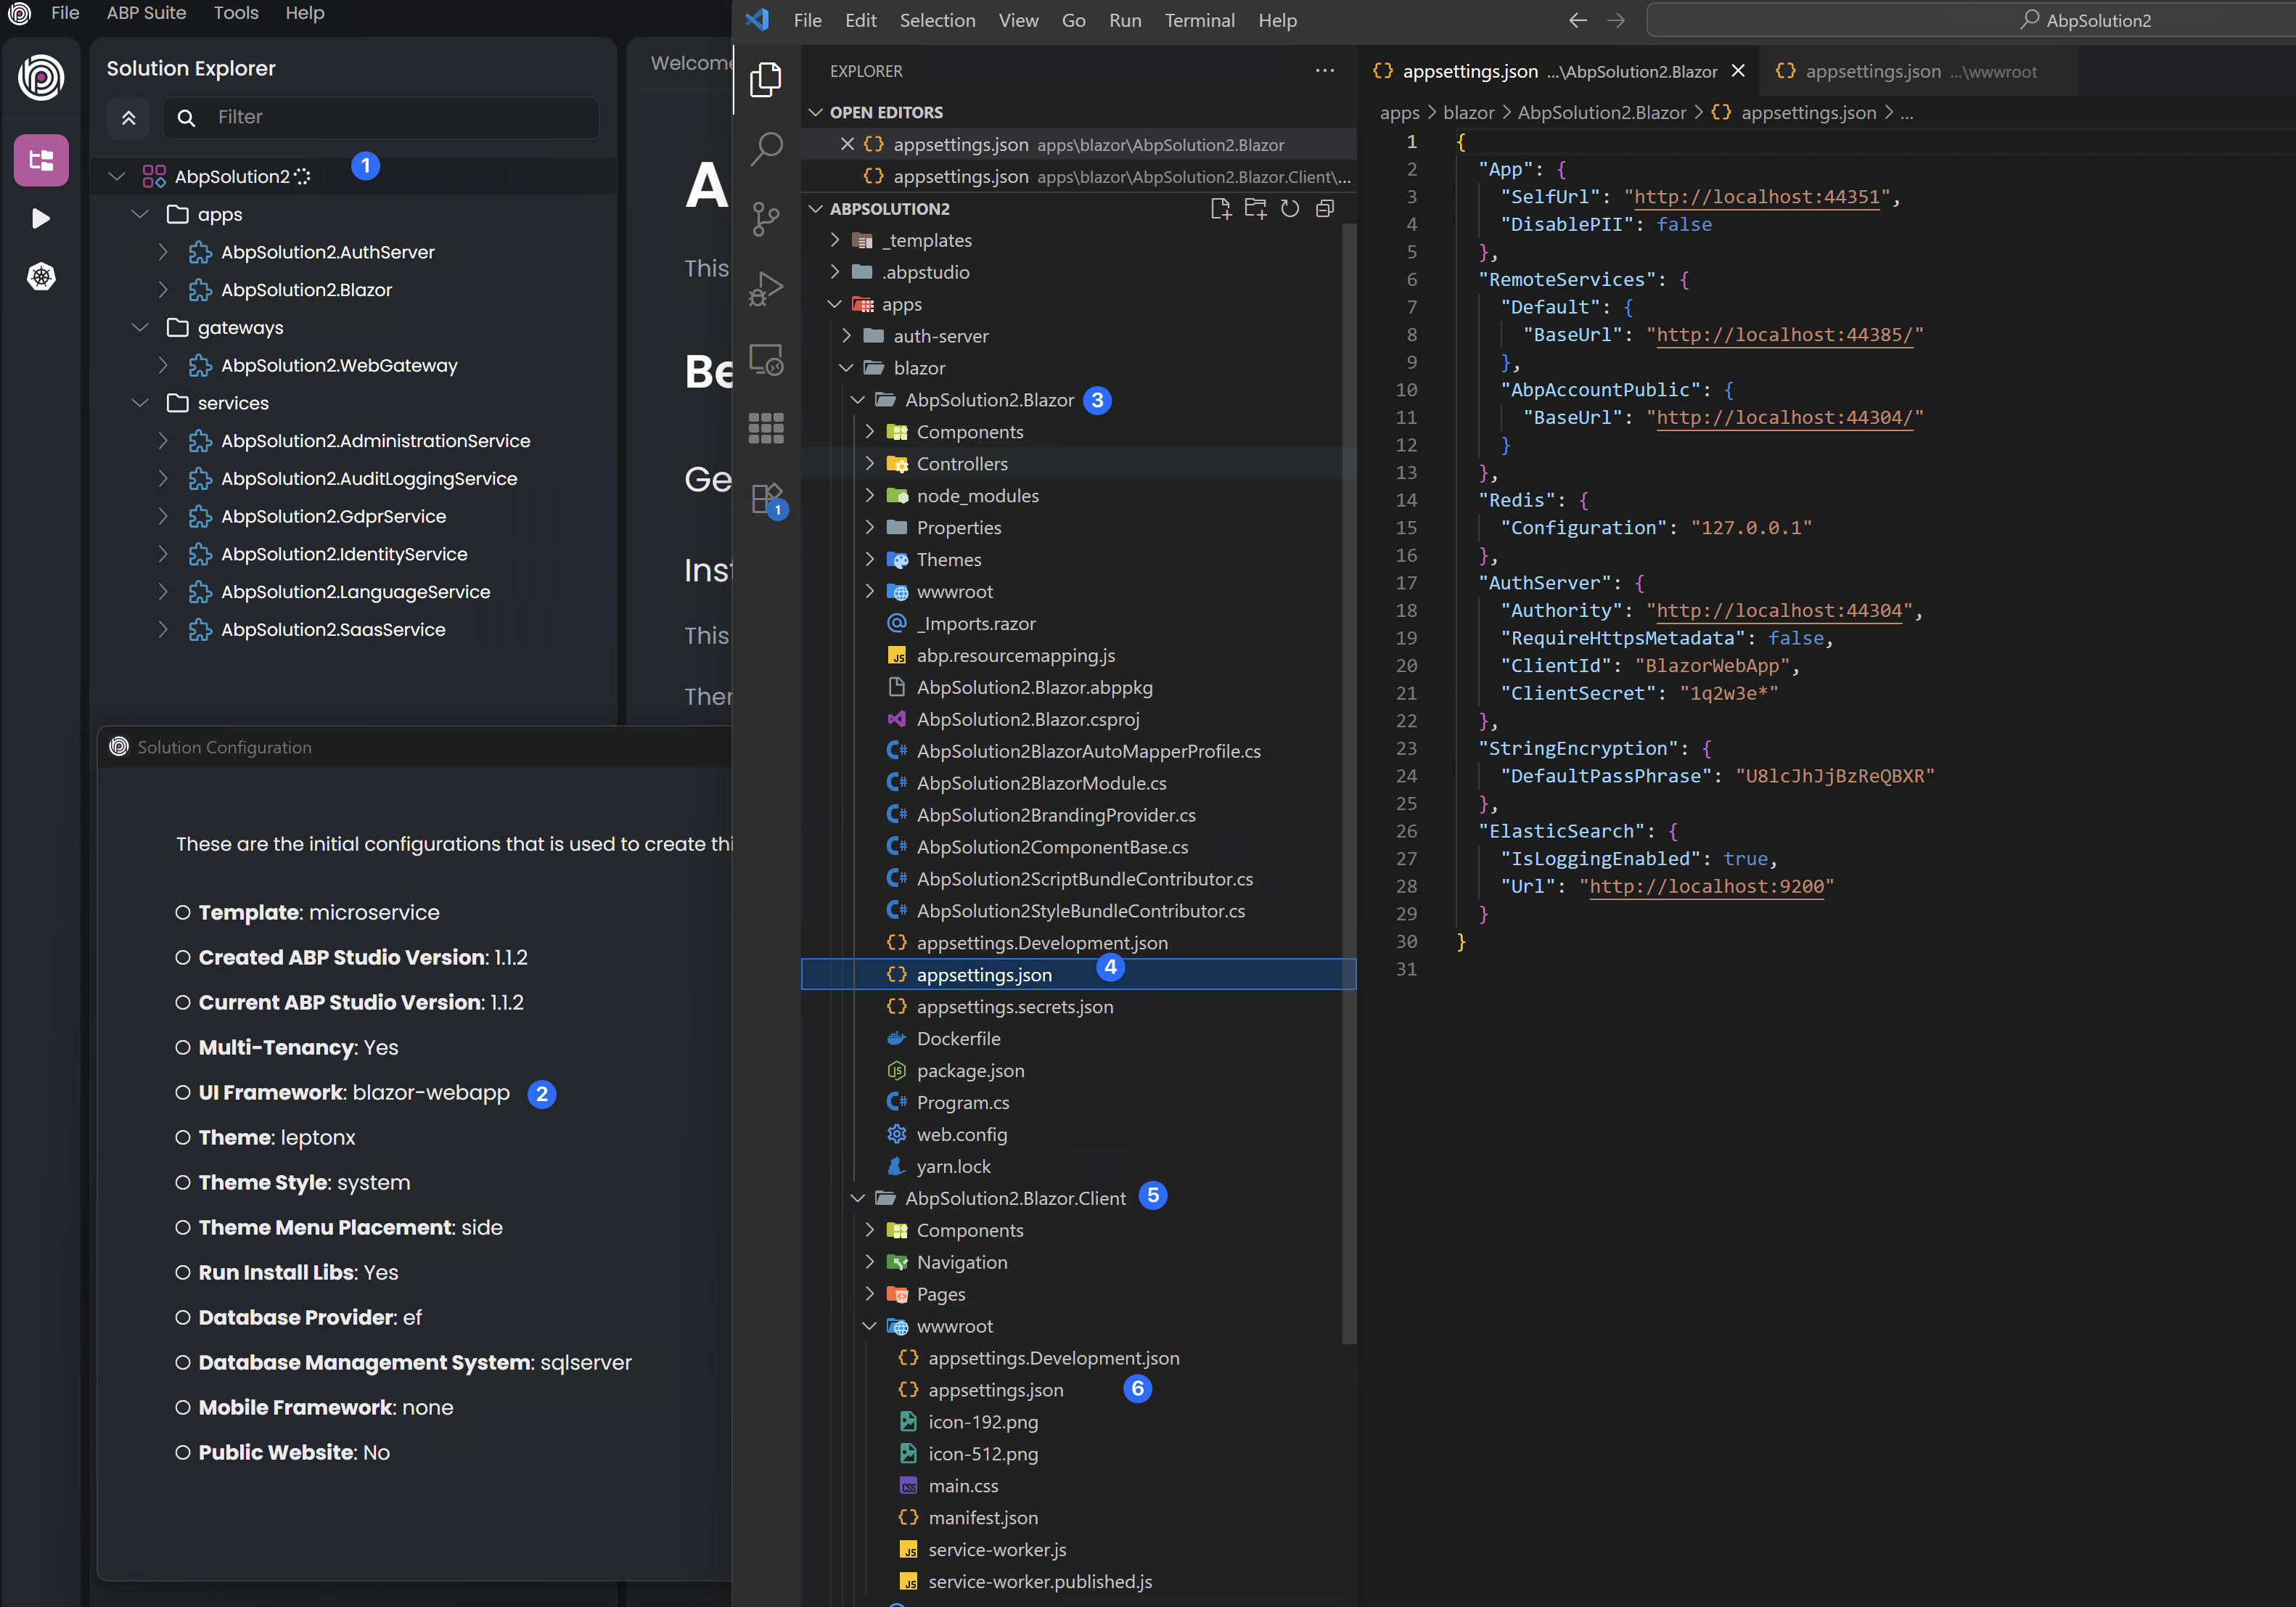The height and width of the screenshot is (1607, 2296).
Task: Open Solution Runner play icon in ABP Studio
Action: pos(41,218)
